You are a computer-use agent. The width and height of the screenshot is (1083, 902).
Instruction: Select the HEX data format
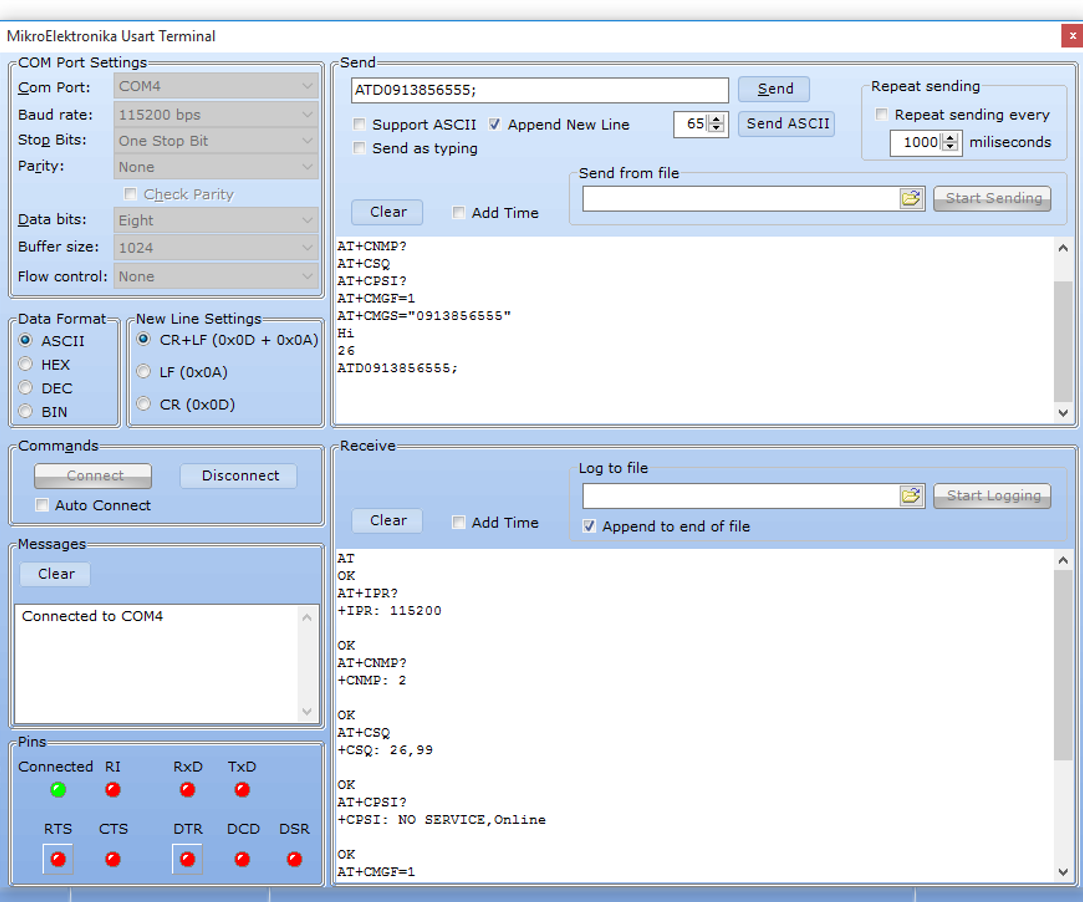tap(26, 365)
